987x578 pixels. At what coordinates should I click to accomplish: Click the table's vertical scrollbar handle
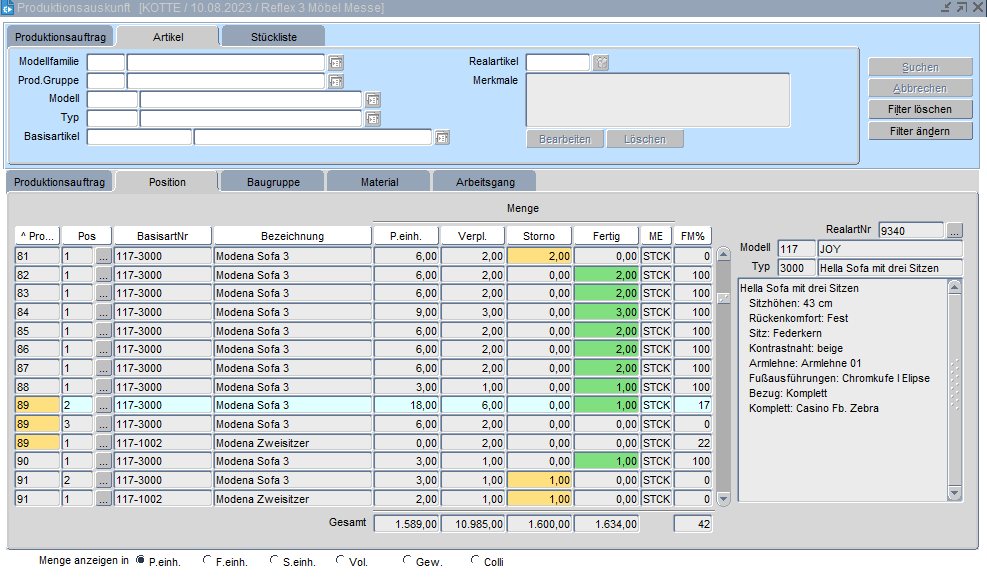point(724,298)
